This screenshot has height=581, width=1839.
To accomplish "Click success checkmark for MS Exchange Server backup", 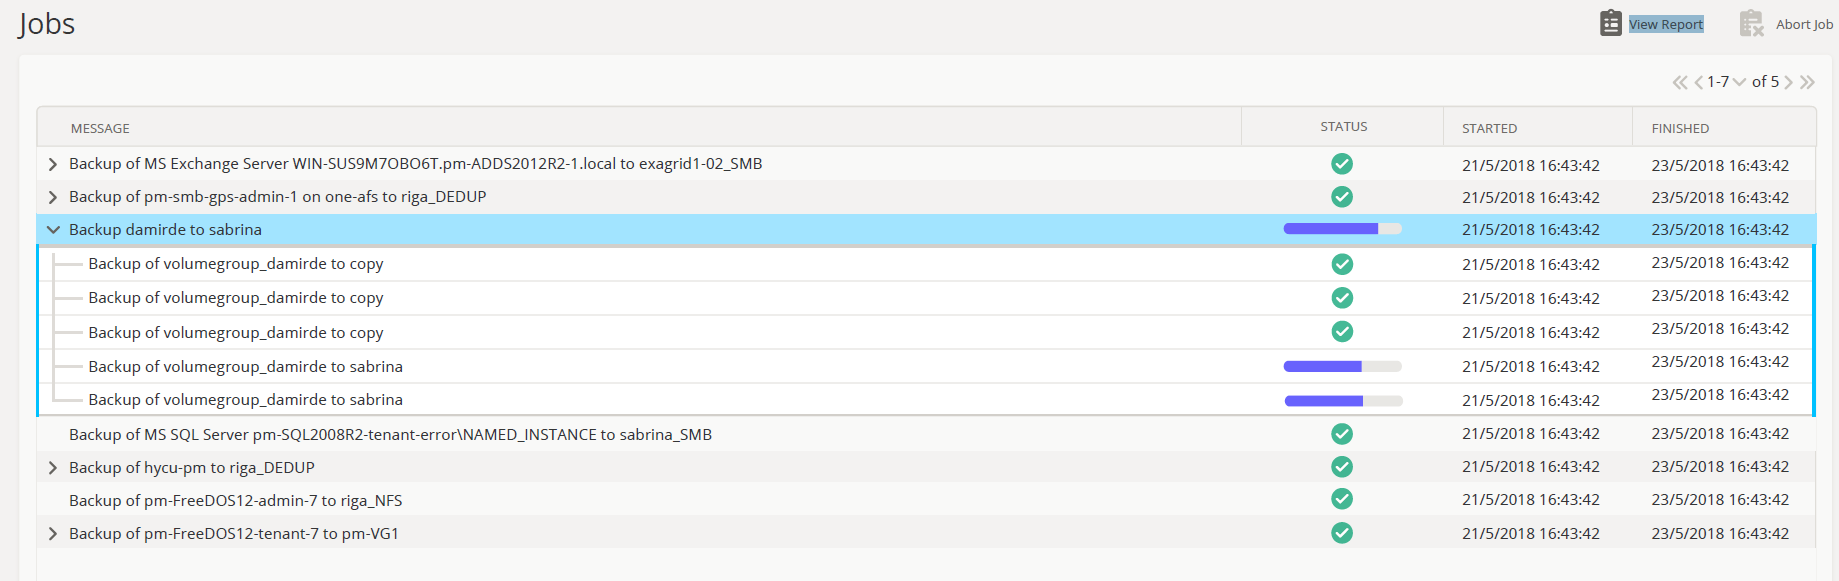I will click(1342, 164).
